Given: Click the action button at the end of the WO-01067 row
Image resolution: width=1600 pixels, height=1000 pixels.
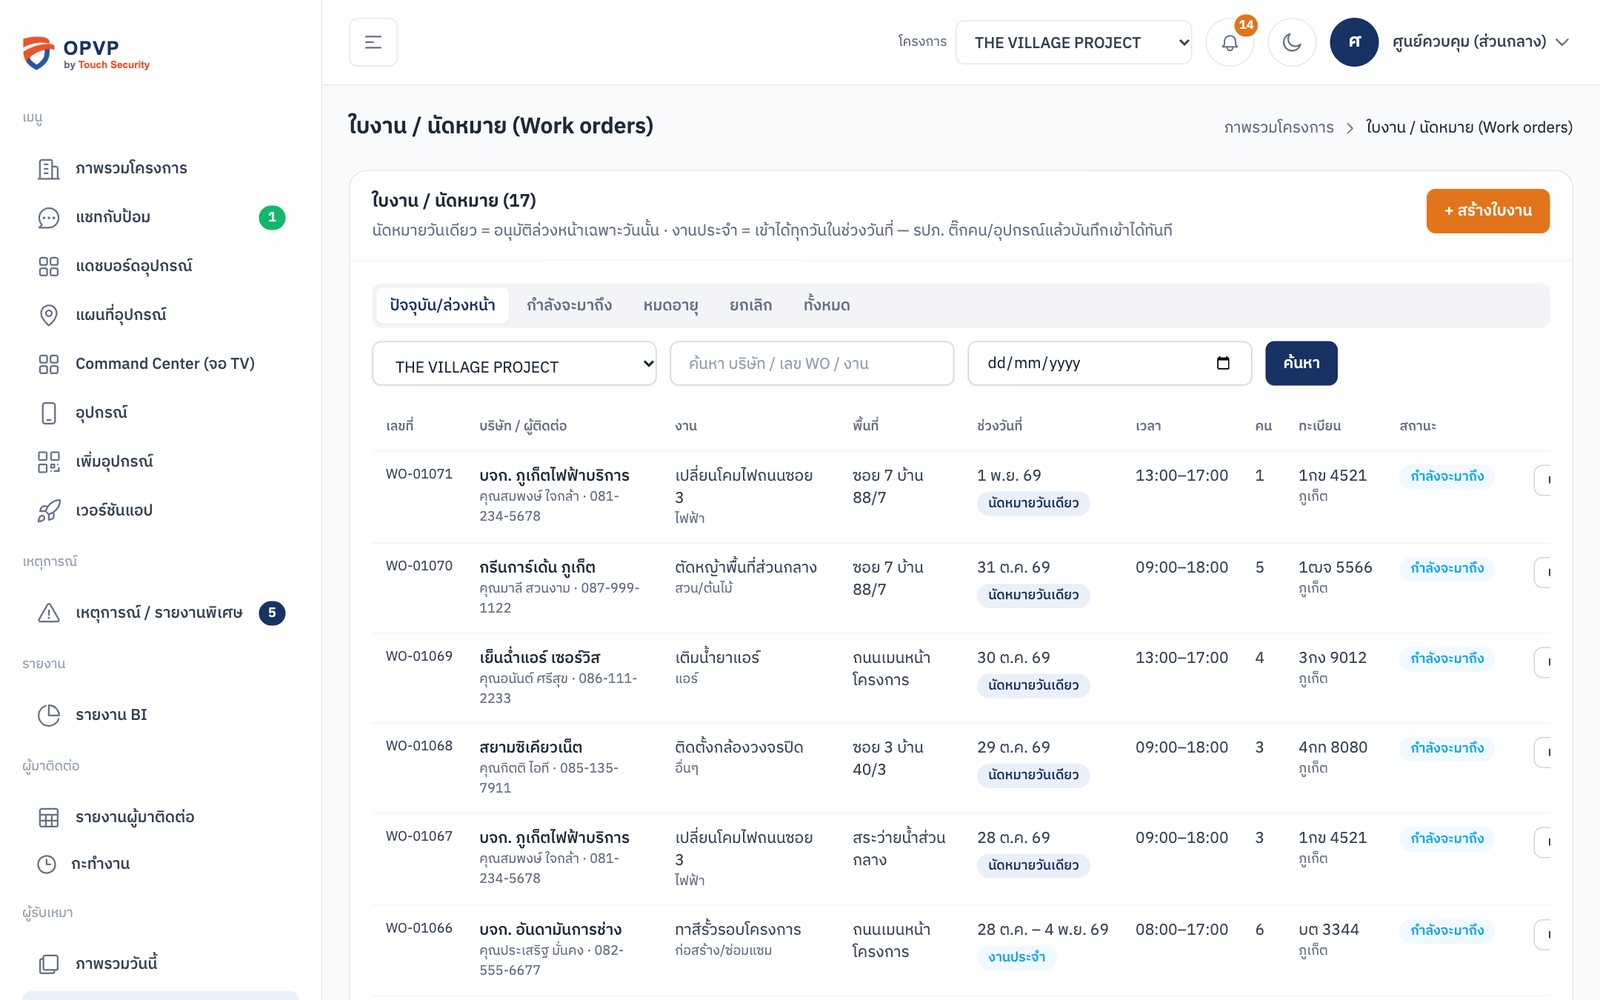Looking at the screenshot, I should click(x=1543, y=842).
